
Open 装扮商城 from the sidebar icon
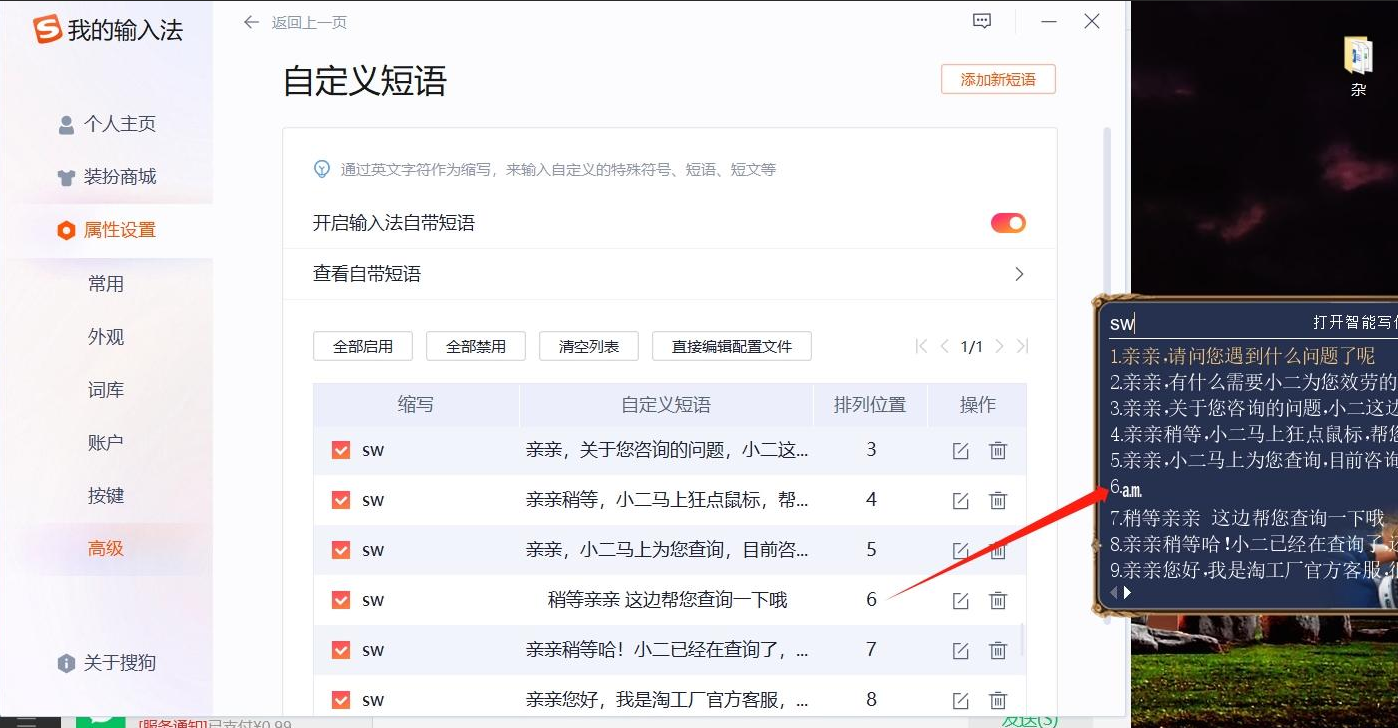tap(64, 176)
